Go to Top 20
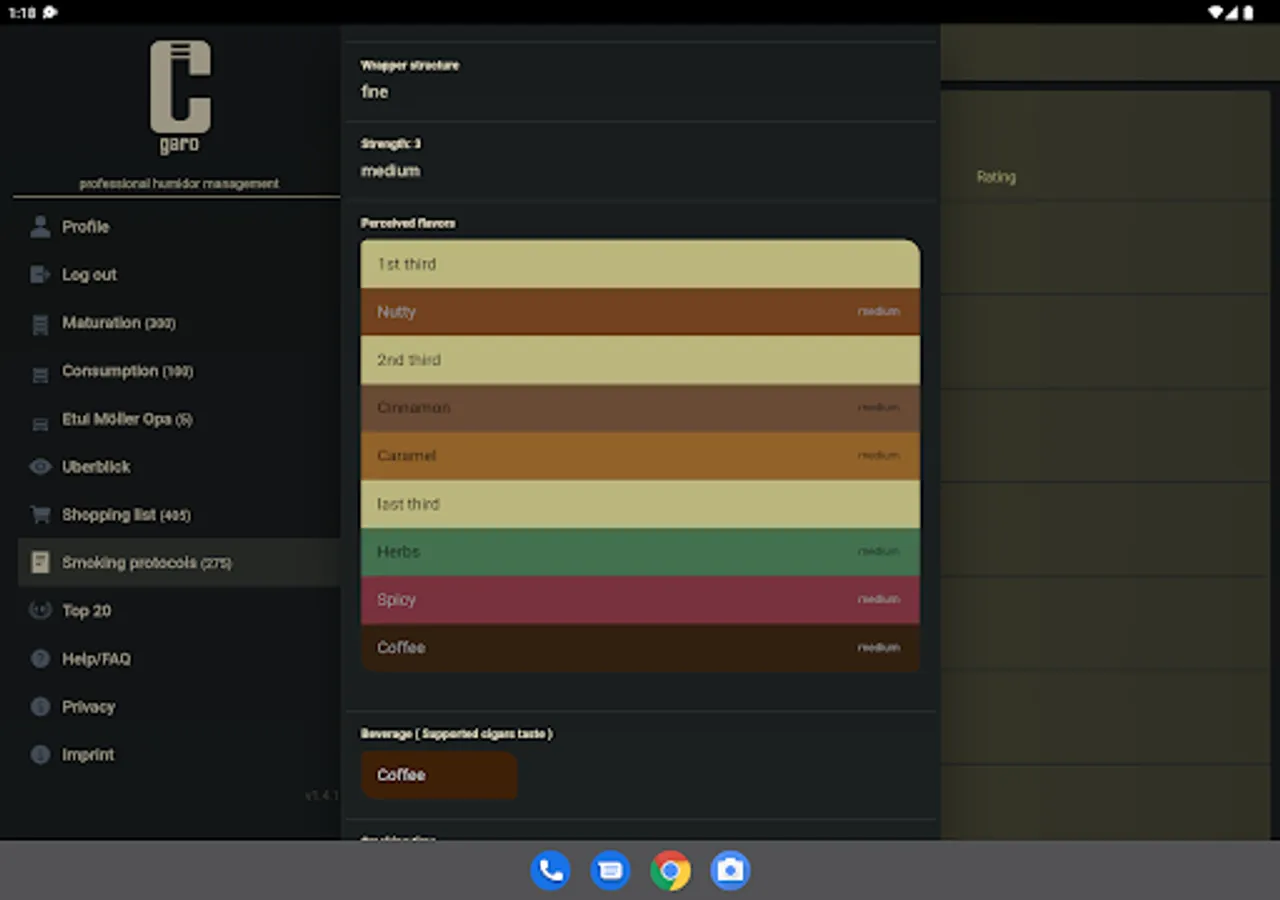The image size is (1280, 900). [x=179, y=611]
